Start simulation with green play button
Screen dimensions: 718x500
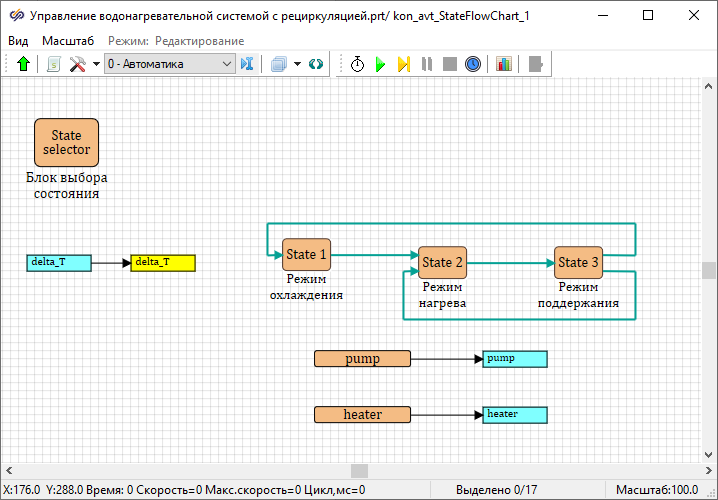[380, 64]
